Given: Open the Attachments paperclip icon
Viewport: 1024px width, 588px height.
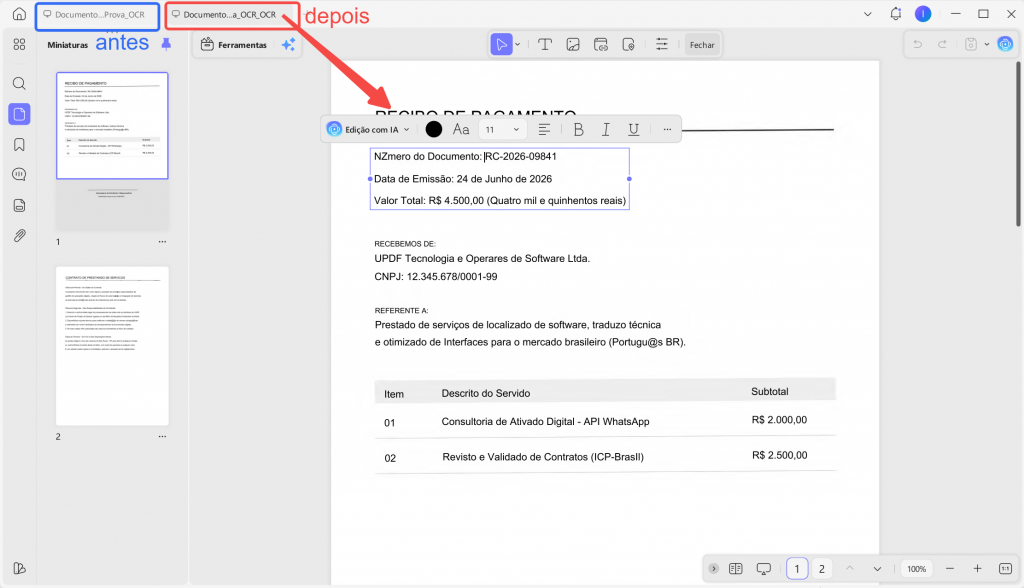Looking at the screenshot, I should pyautogui.click(x=19, y=235).
